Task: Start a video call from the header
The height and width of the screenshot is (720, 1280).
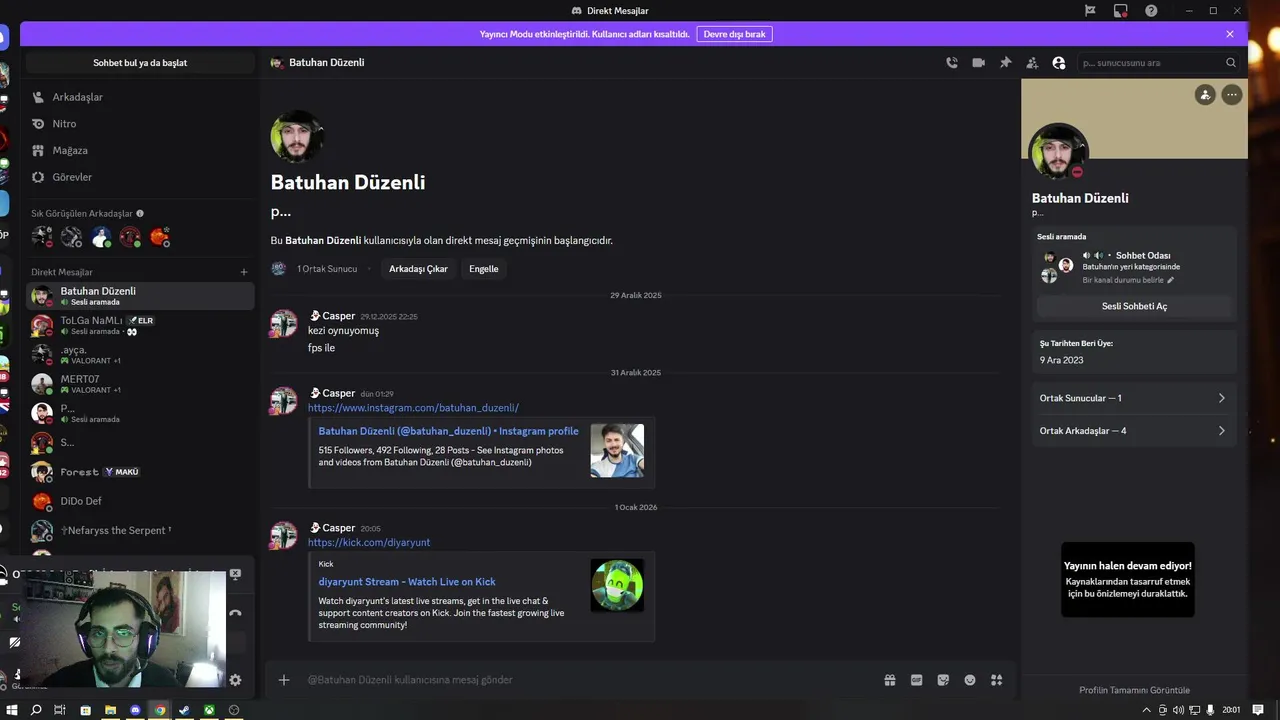Action: tap(978, 62)
